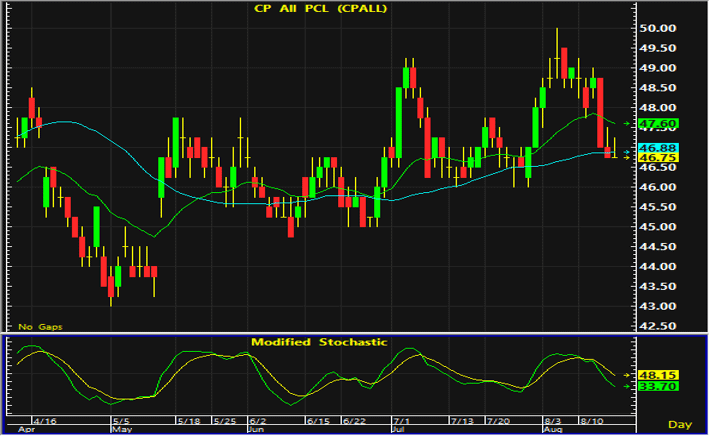
Task: Click the 5/18 date marker
Action: 189,421
